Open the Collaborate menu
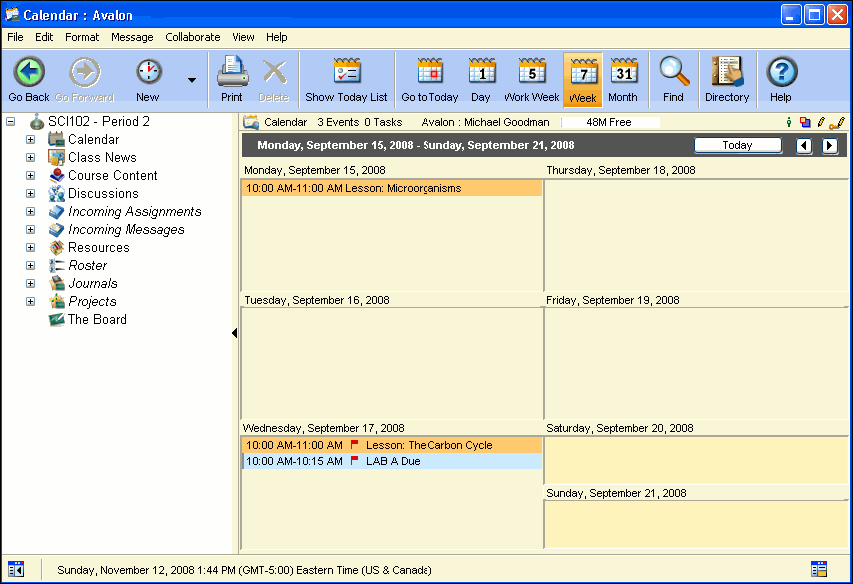853x584 pixels. tap(192, 37)
